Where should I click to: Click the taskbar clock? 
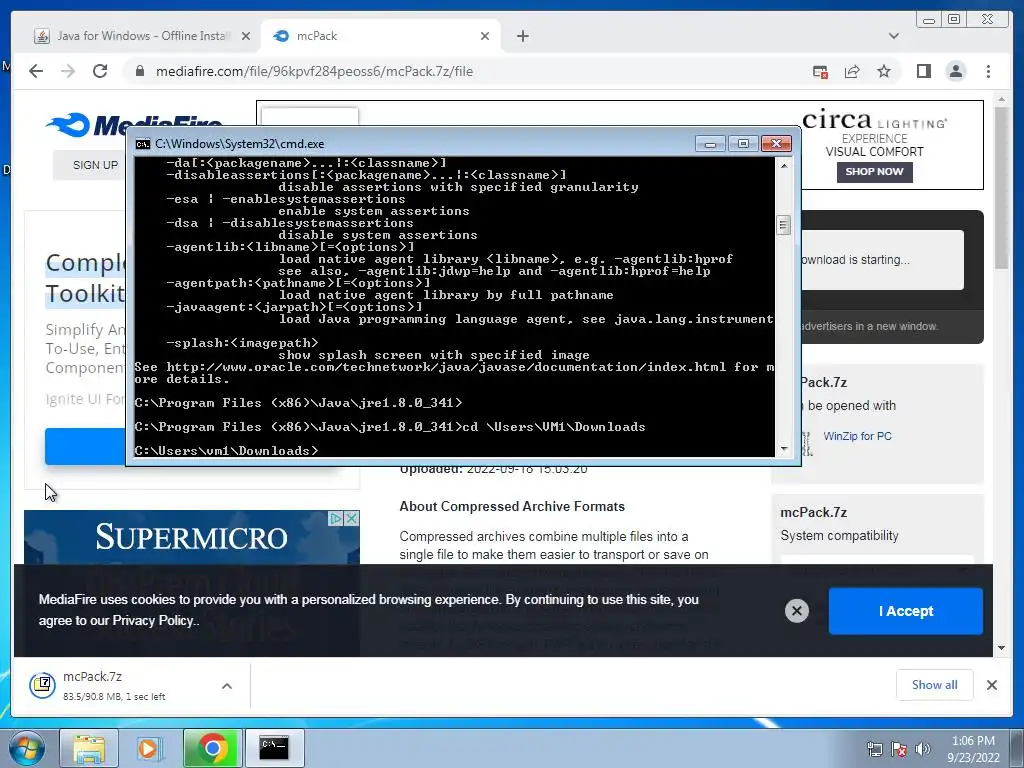point(973,749)
